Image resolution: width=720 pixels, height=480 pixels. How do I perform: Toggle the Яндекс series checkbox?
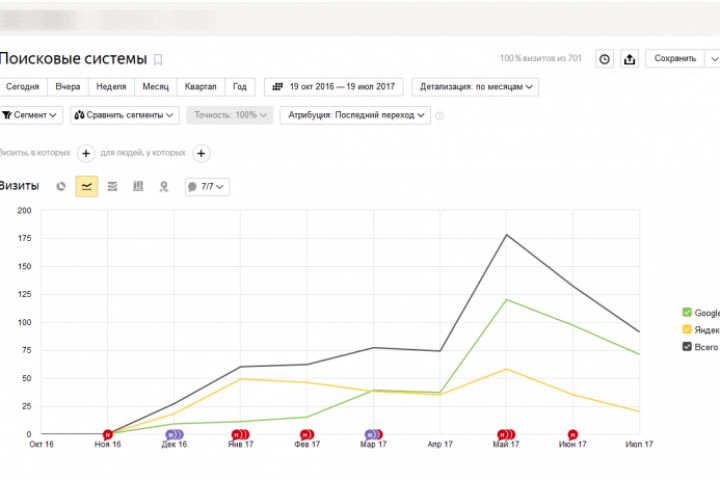(x=687, y=329)
